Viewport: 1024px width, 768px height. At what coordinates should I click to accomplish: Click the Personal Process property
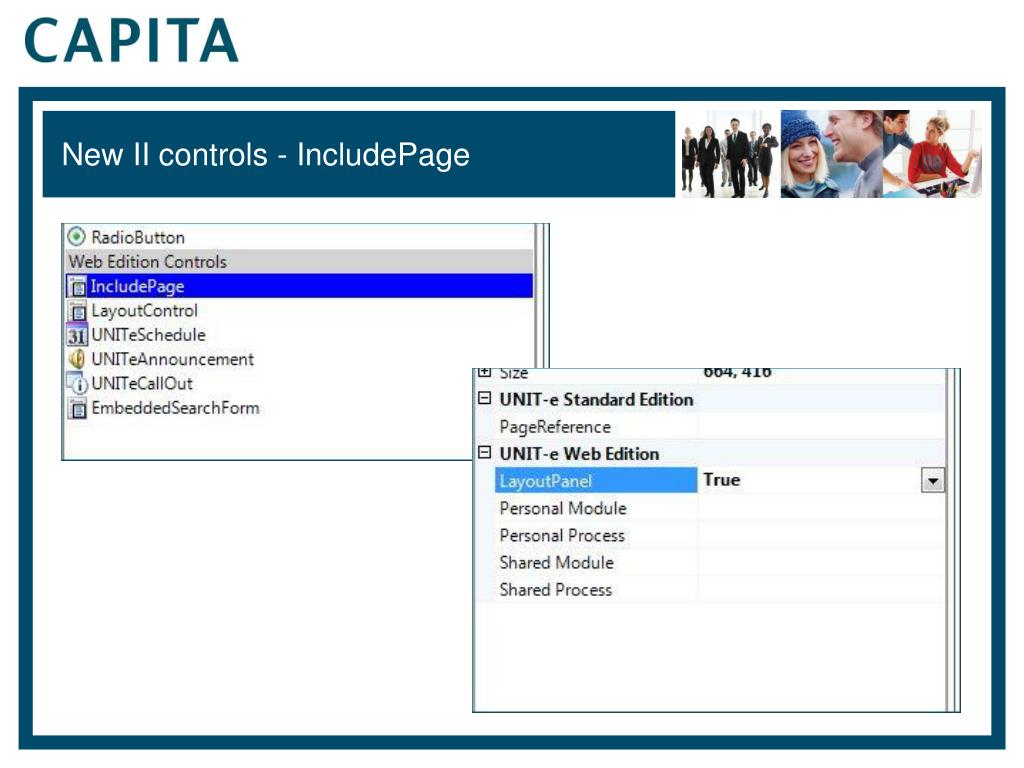pyautogui.click(x=562, y=536)
